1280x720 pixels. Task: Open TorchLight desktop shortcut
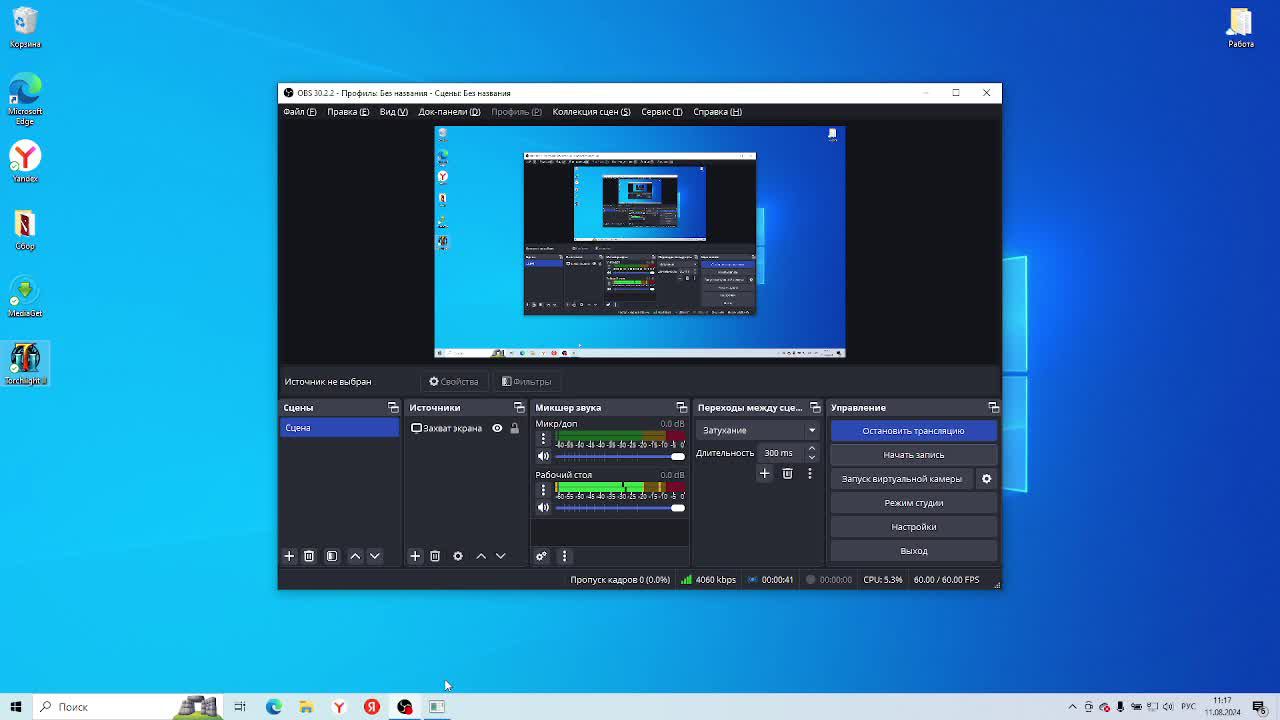(x=25, y=364)
